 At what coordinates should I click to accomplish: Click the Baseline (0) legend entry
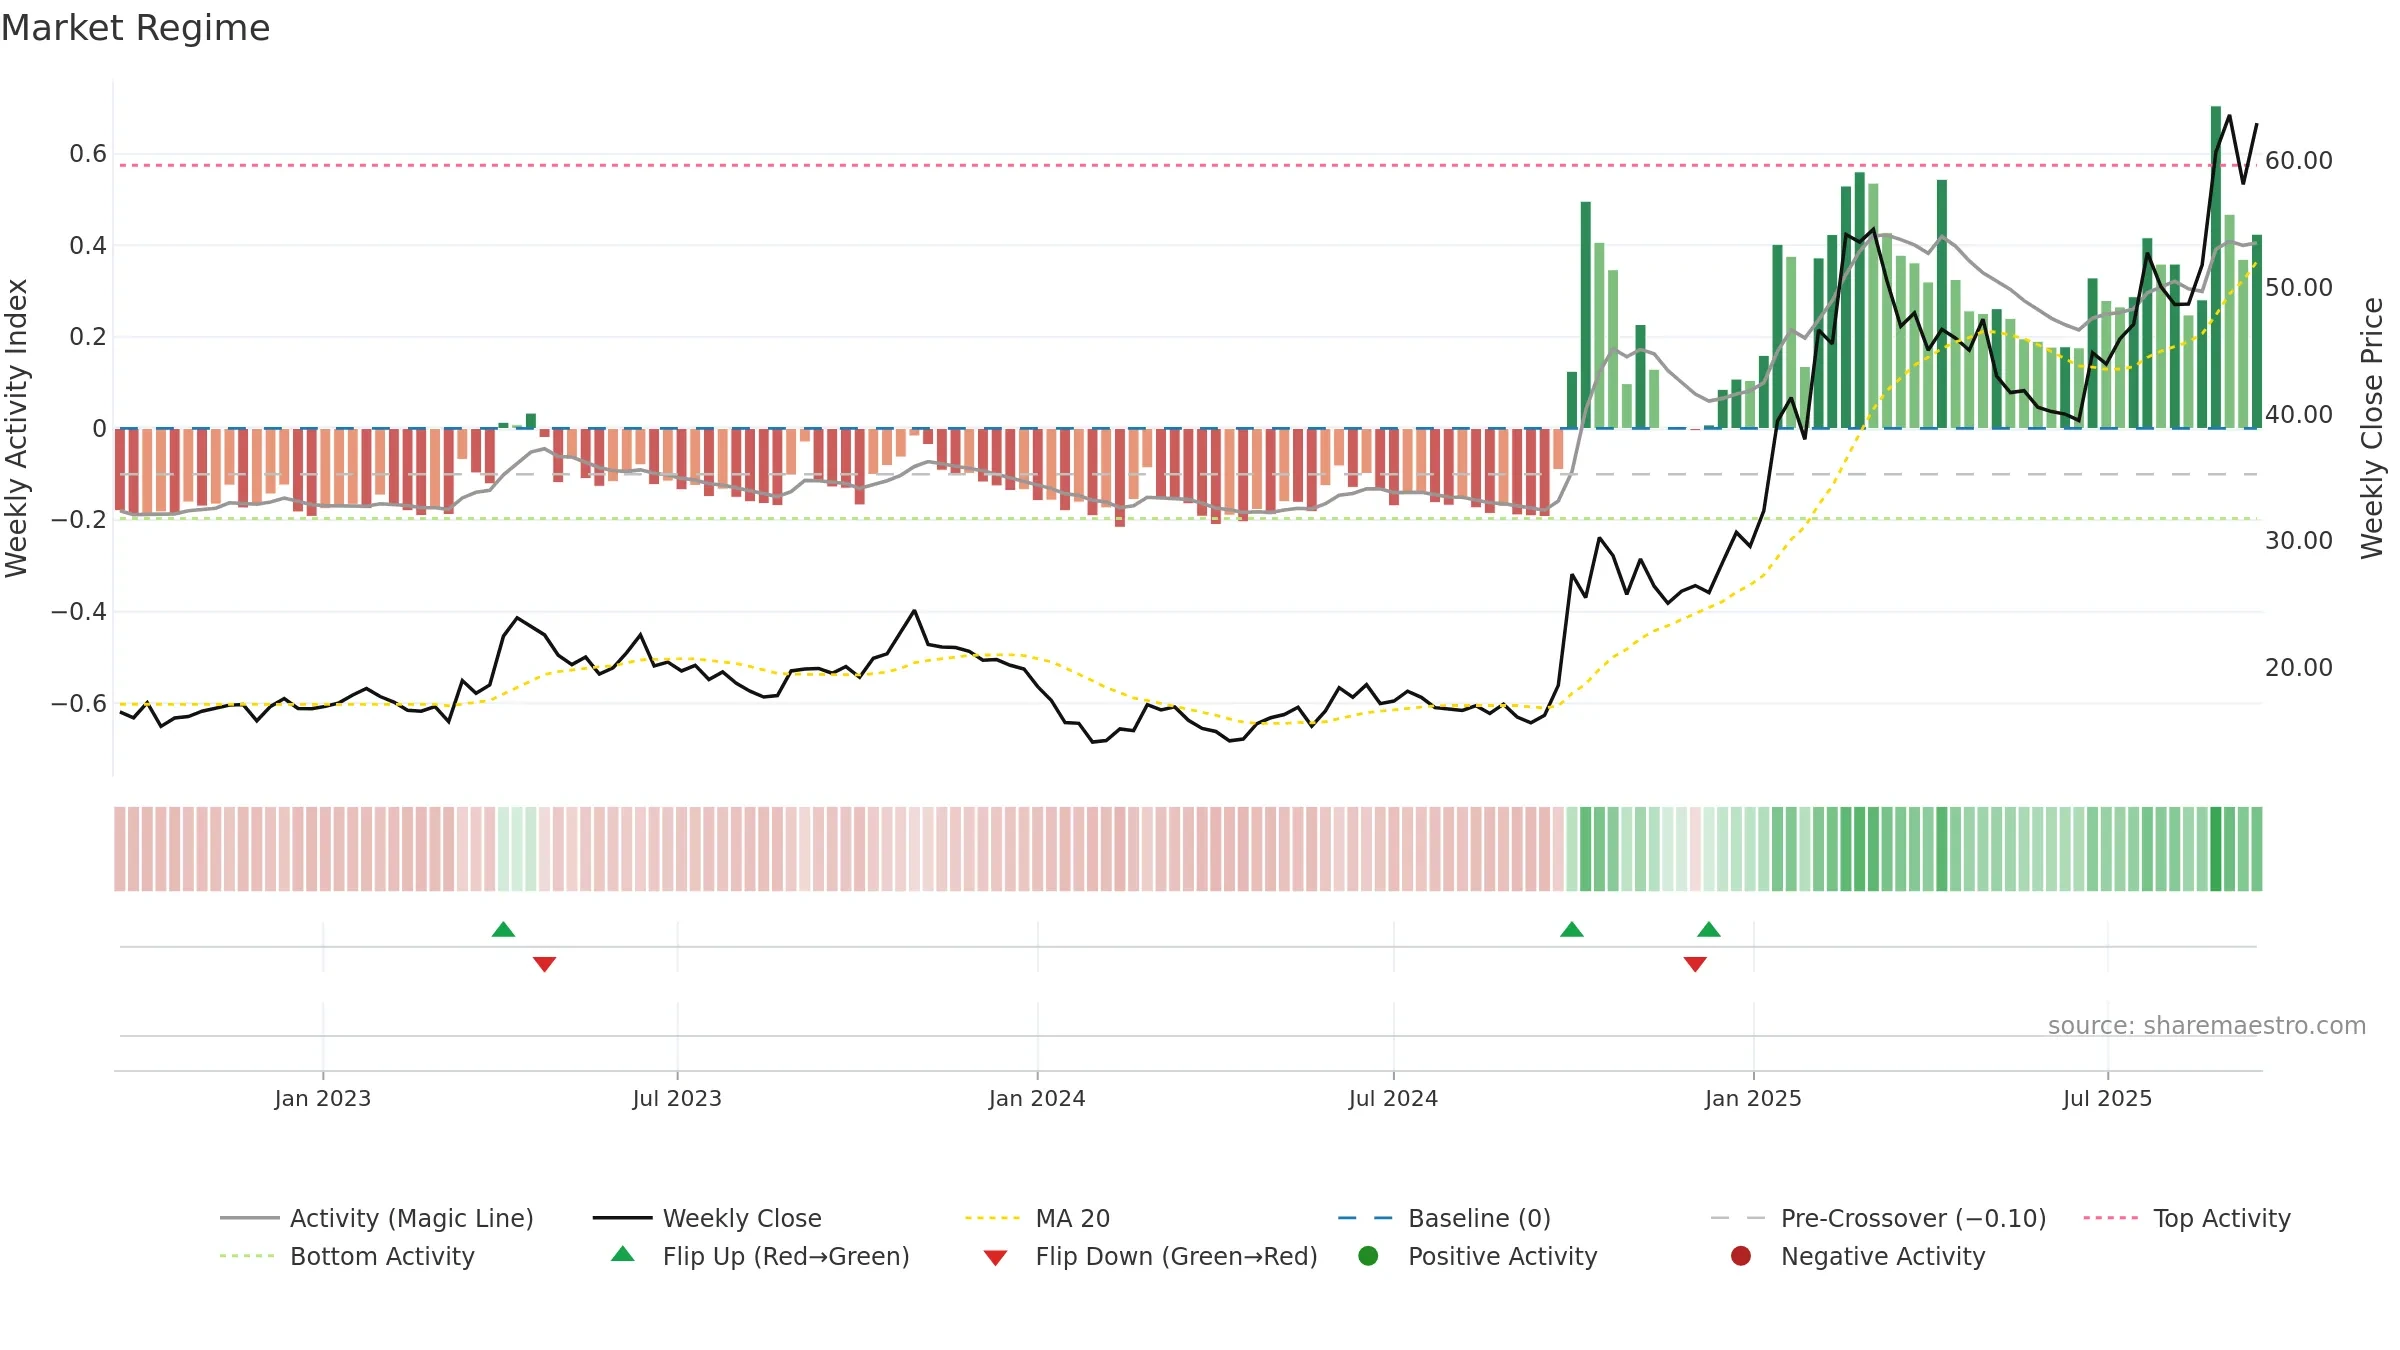(1444, 1218)
